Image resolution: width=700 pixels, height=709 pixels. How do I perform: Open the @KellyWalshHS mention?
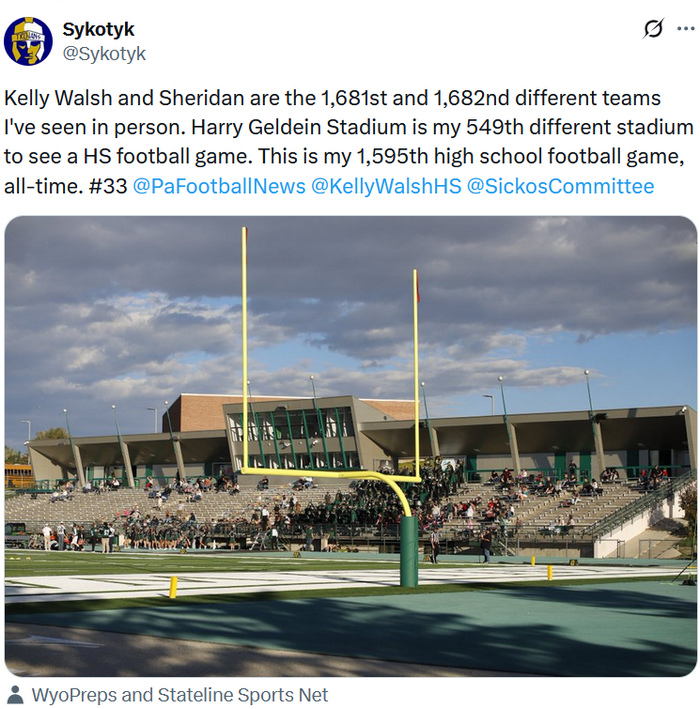[x=385, y=186]
